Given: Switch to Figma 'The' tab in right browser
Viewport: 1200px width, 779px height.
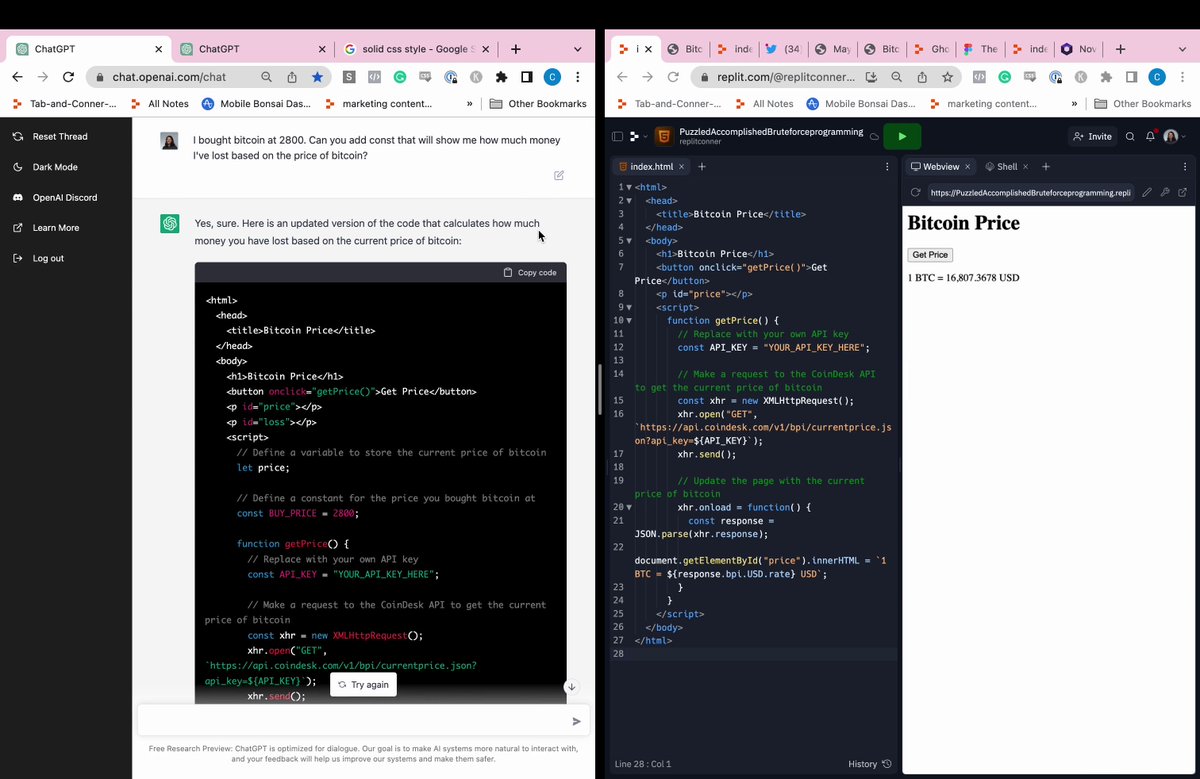Looking at the screenshot, I should pyautogui.click(x=980, y=49).
